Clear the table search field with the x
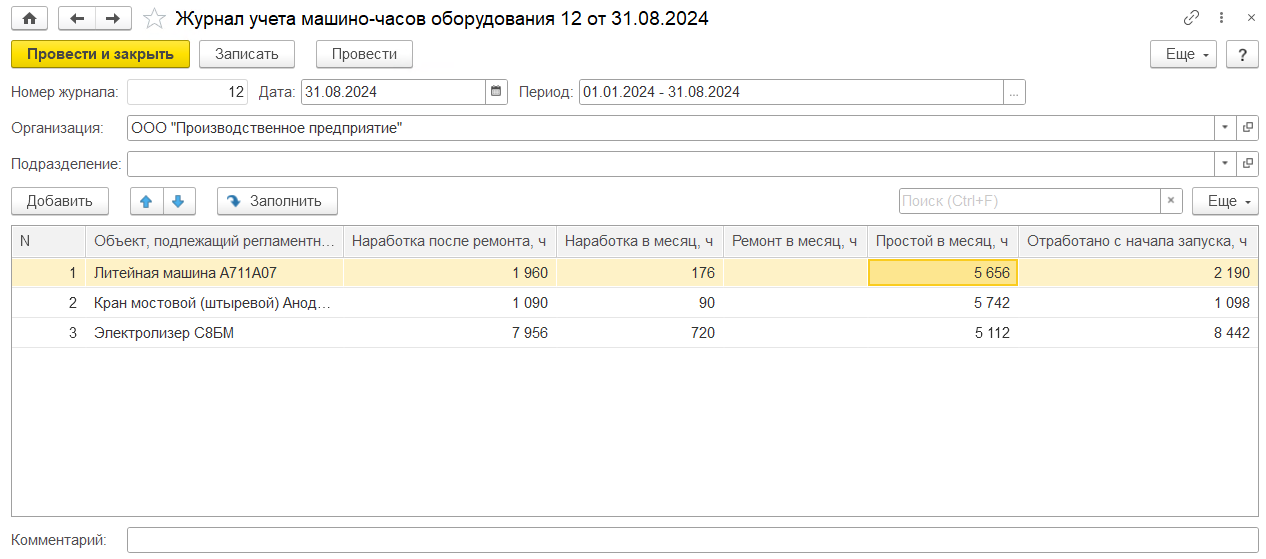 point(1170,201)
